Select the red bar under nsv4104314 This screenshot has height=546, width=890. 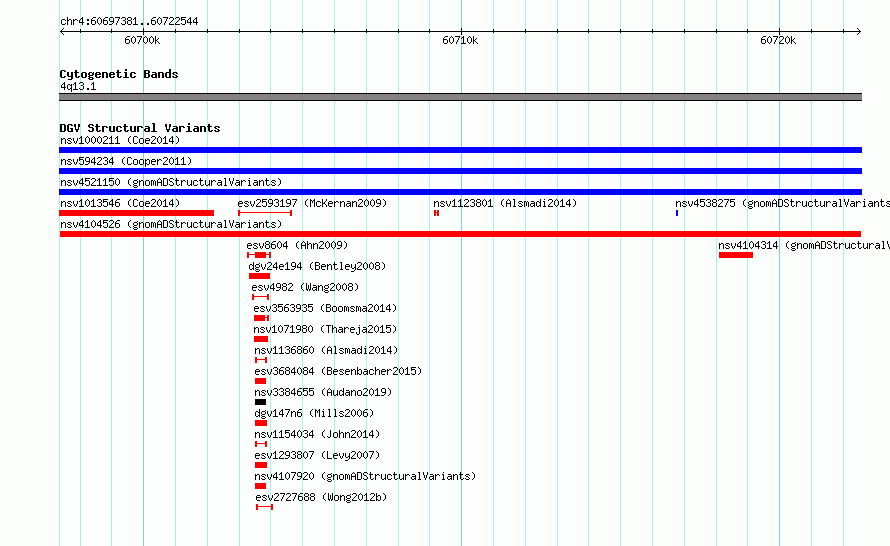click(x=736, y=255)
